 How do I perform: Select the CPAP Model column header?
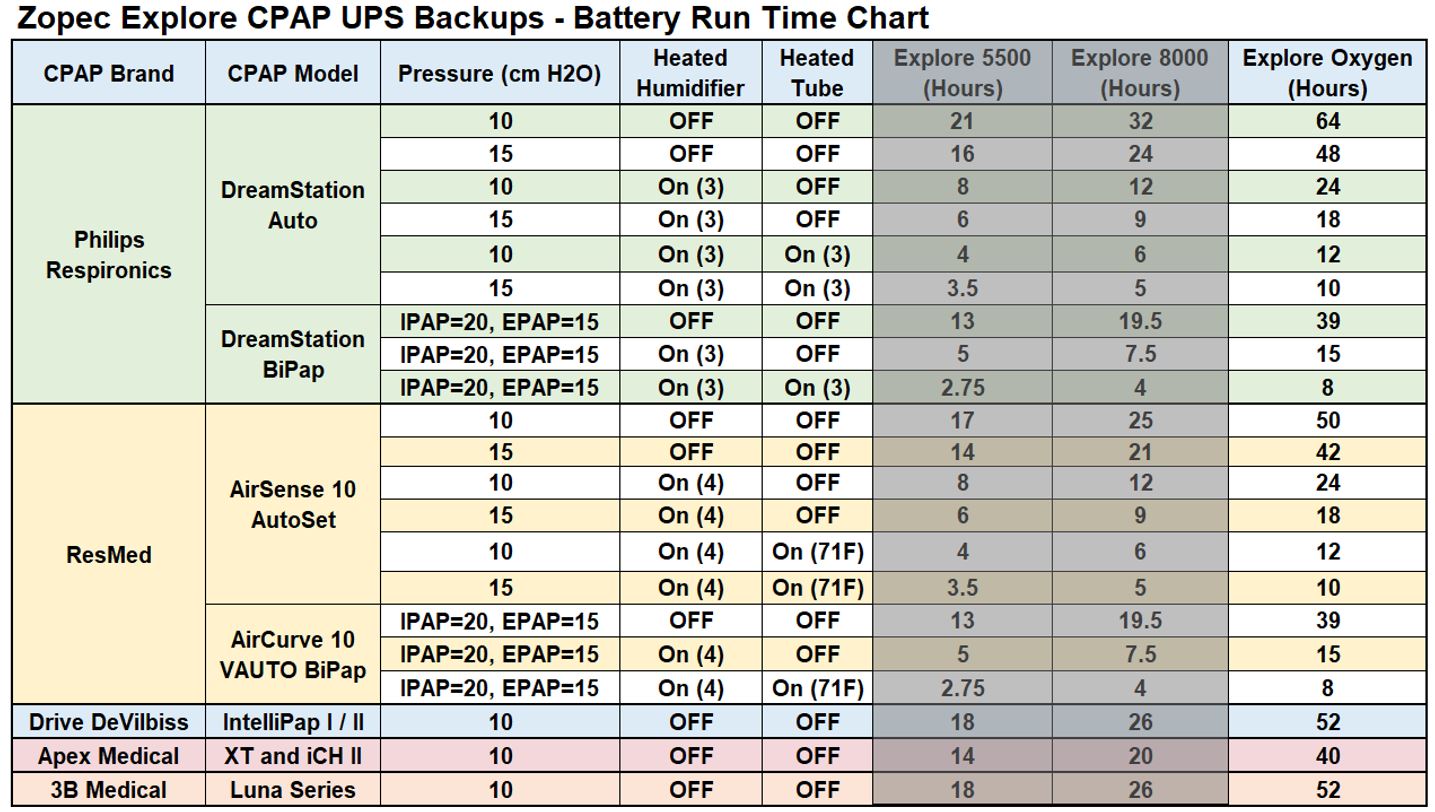292,73
